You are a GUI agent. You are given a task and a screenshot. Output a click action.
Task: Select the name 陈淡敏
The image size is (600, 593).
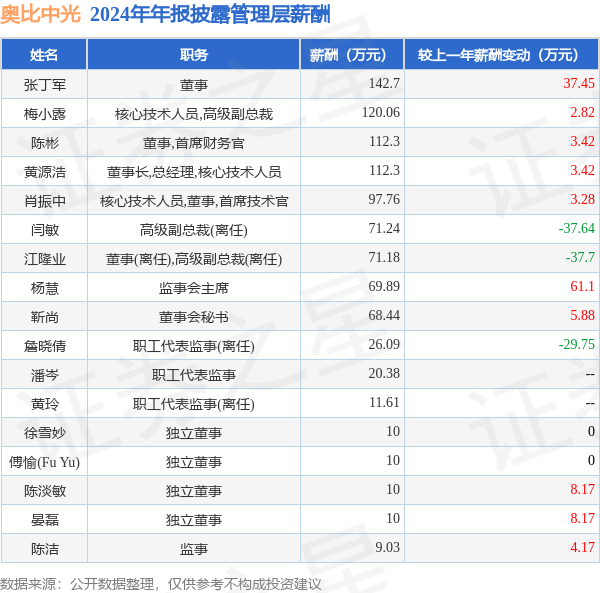(x=45, y=491)
